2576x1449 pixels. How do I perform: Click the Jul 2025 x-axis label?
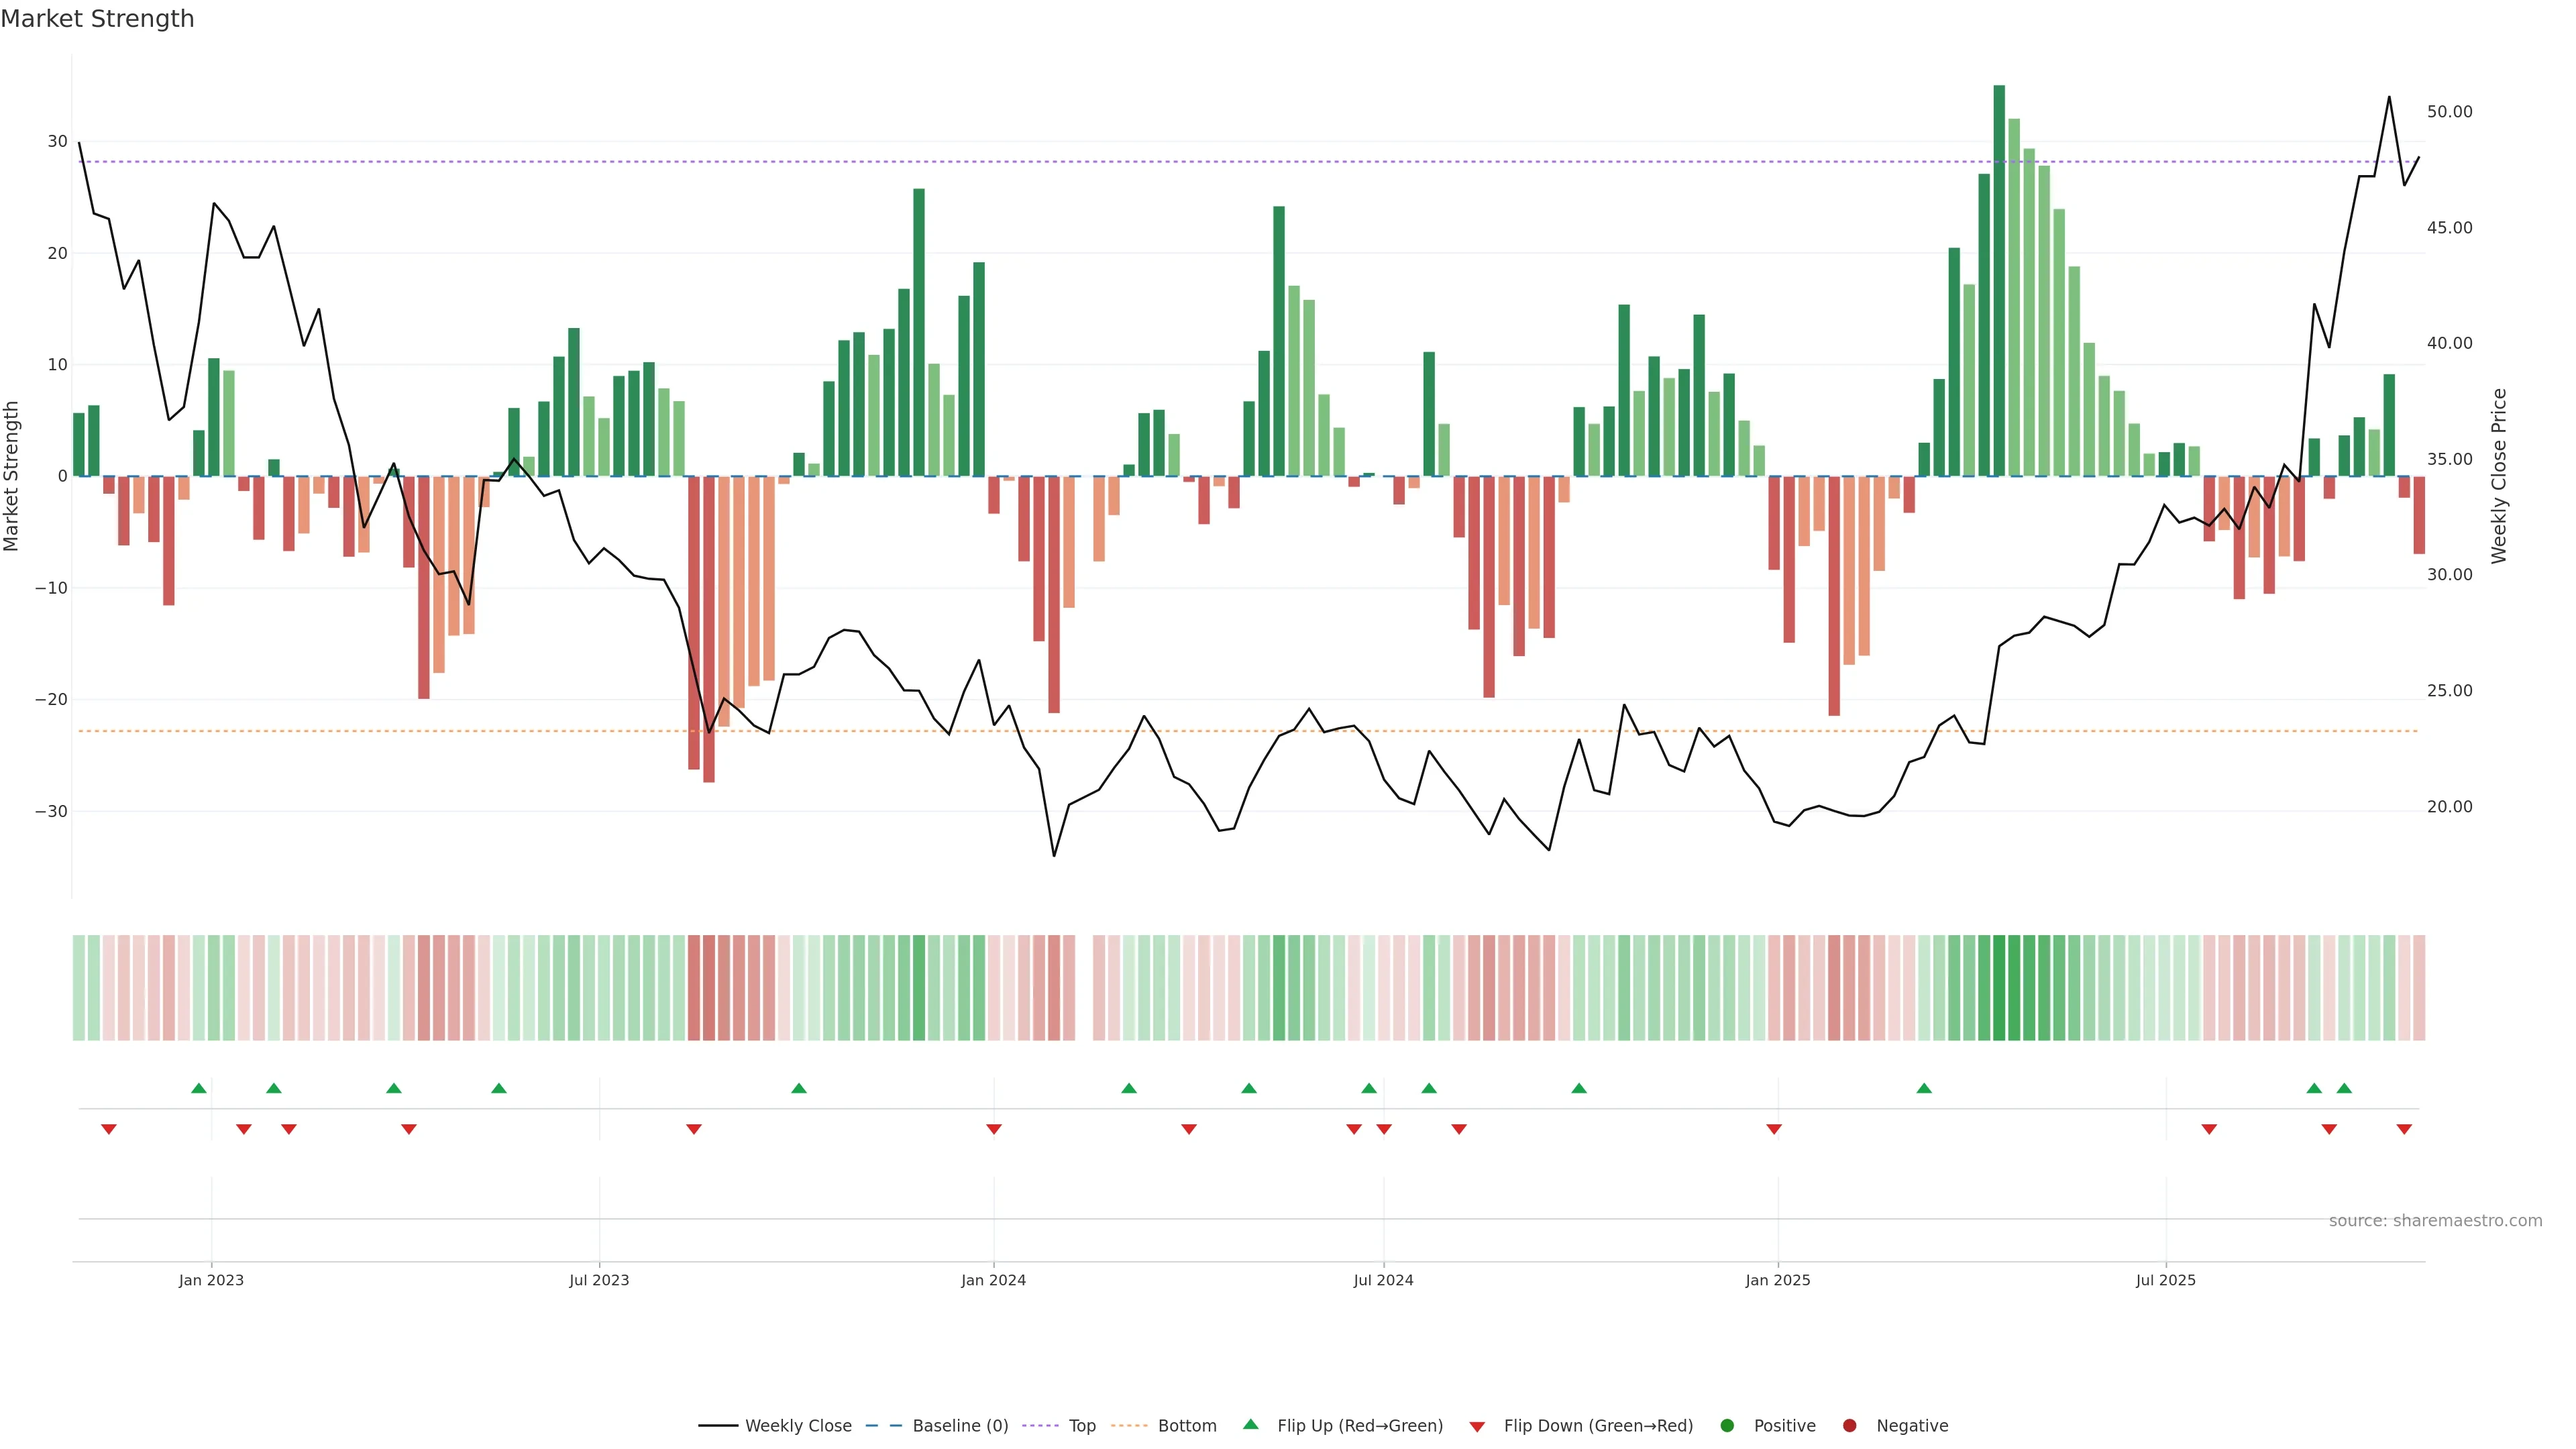tap(2165, 1280)
